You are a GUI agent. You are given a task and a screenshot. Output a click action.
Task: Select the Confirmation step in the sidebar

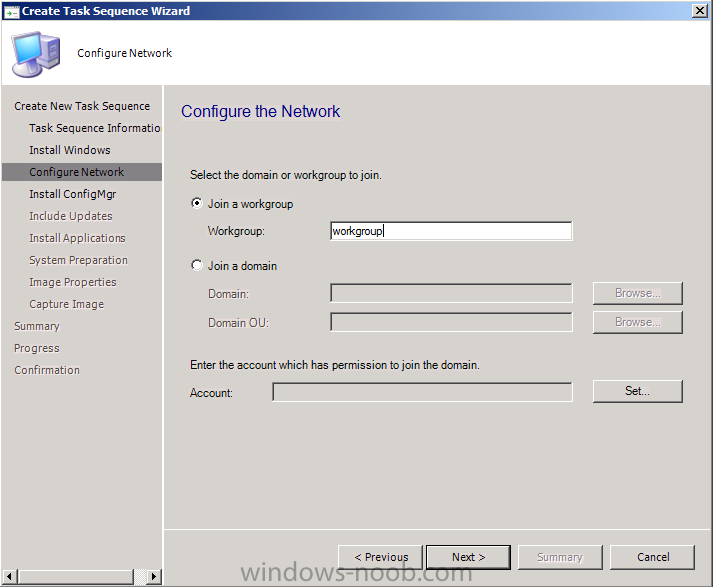coord(47,370)
